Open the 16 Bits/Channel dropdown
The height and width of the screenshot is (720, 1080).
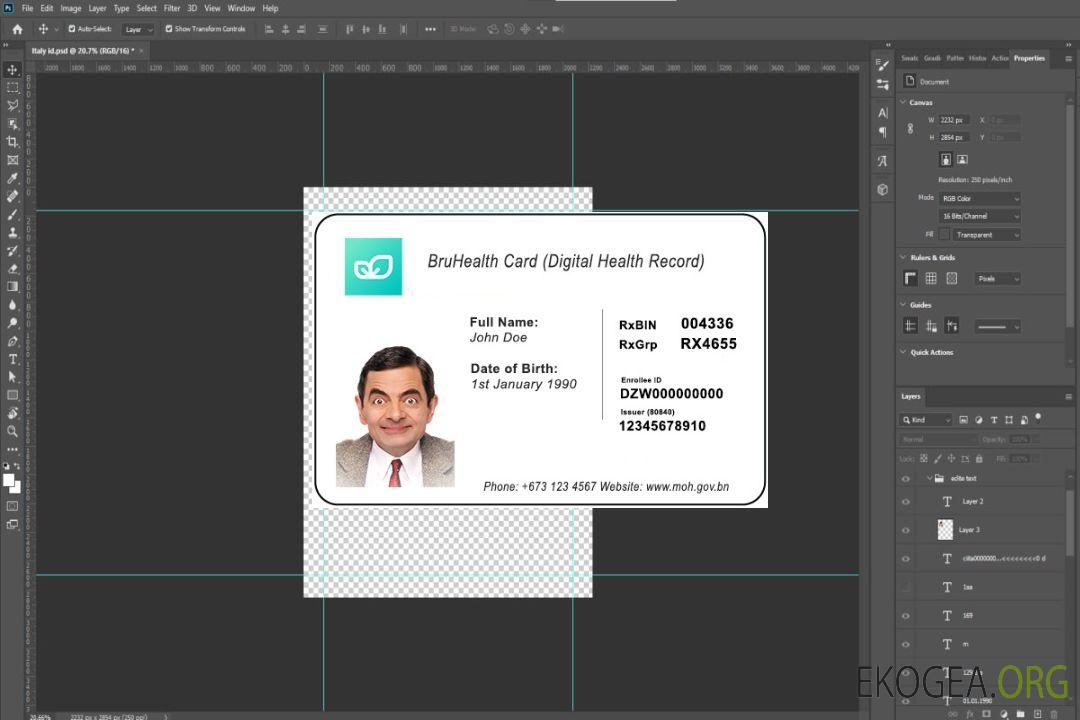pos(979,216)
